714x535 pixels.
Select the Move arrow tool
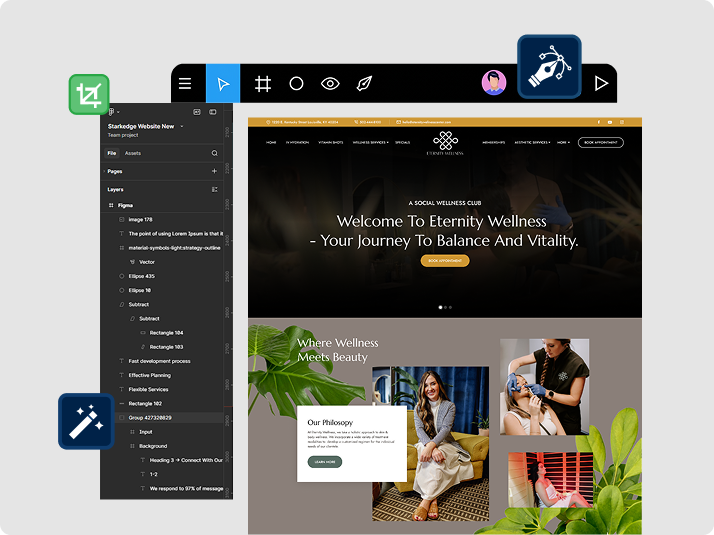(223, 83)
